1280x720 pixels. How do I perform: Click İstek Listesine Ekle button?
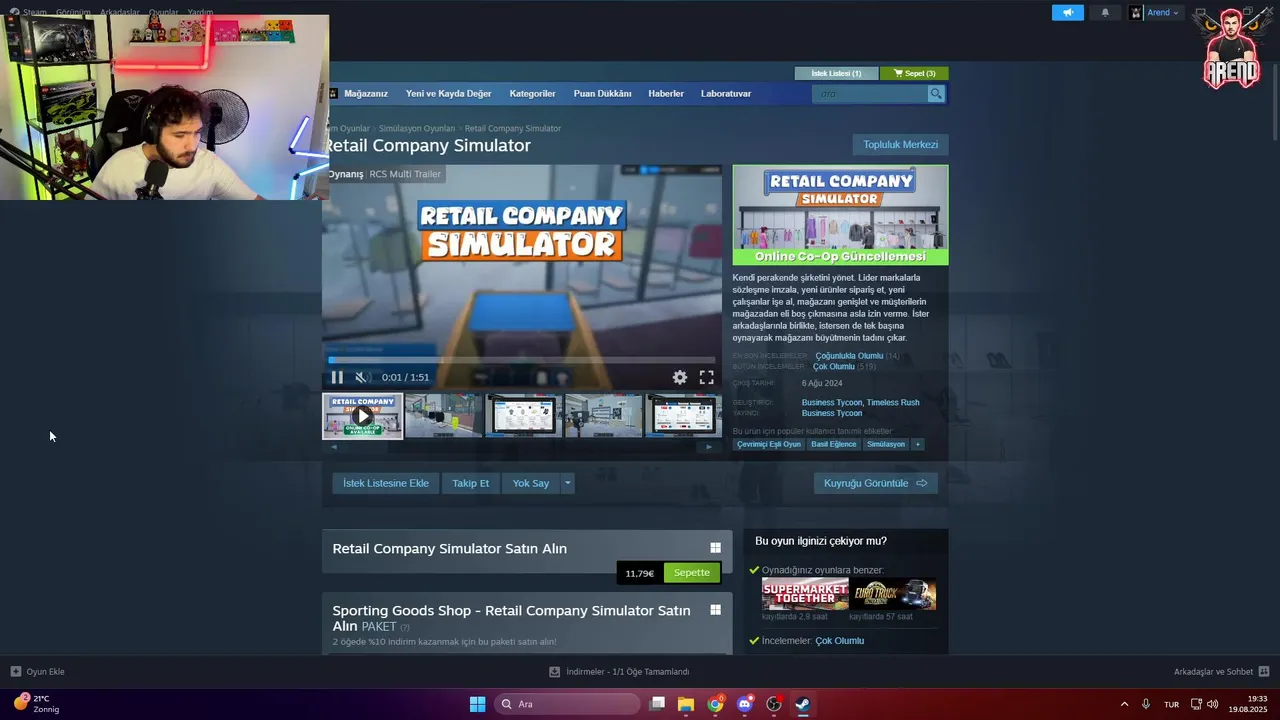(386, 483)
